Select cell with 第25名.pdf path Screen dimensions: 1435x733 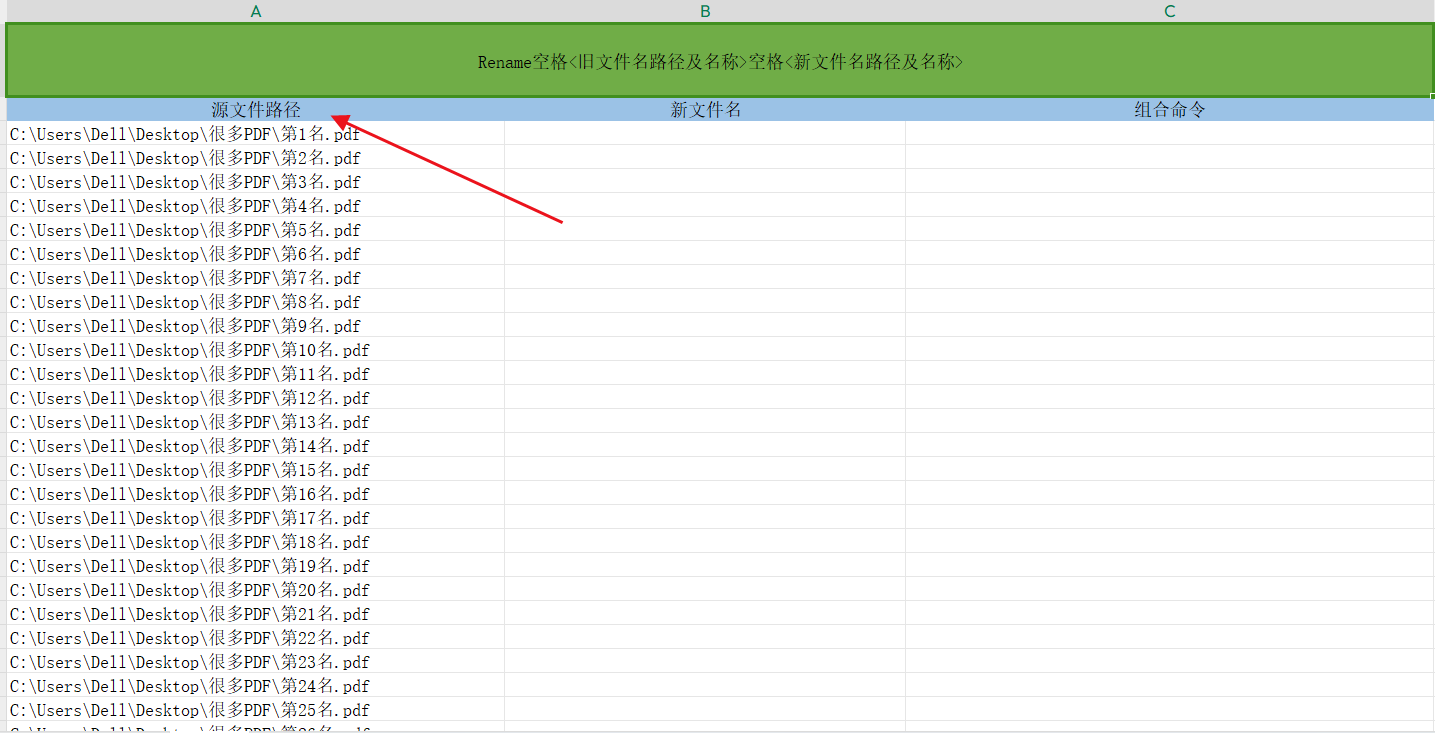pyautogui.click(x=256, y=709)
